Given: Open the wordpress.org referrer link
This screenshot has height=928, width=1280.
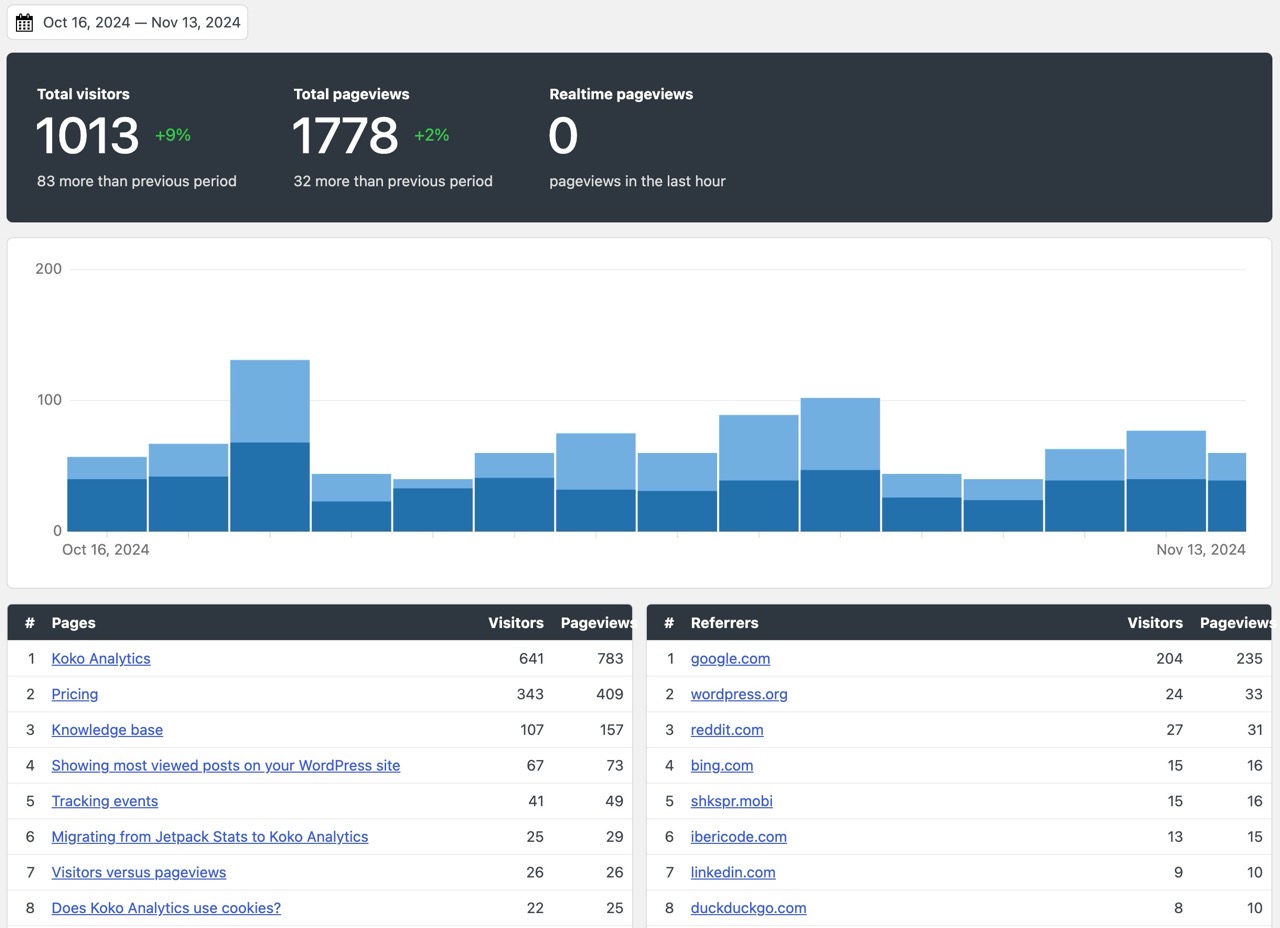Looking at the screenshot, I should (739, 694).
